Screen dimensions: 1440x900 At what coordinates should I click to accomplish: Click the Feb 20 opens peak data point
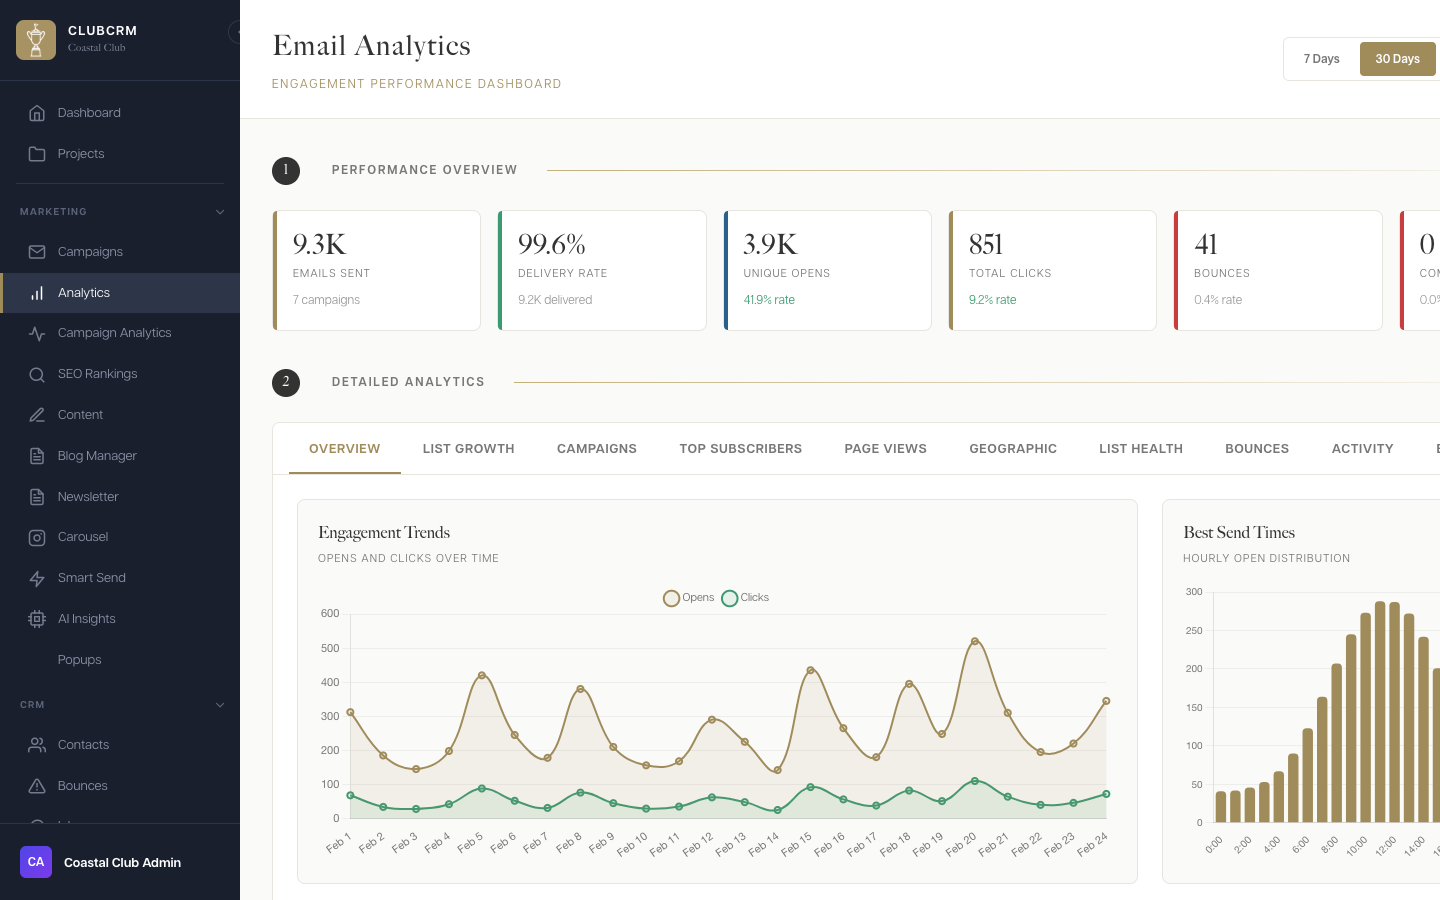coord(975,640)
